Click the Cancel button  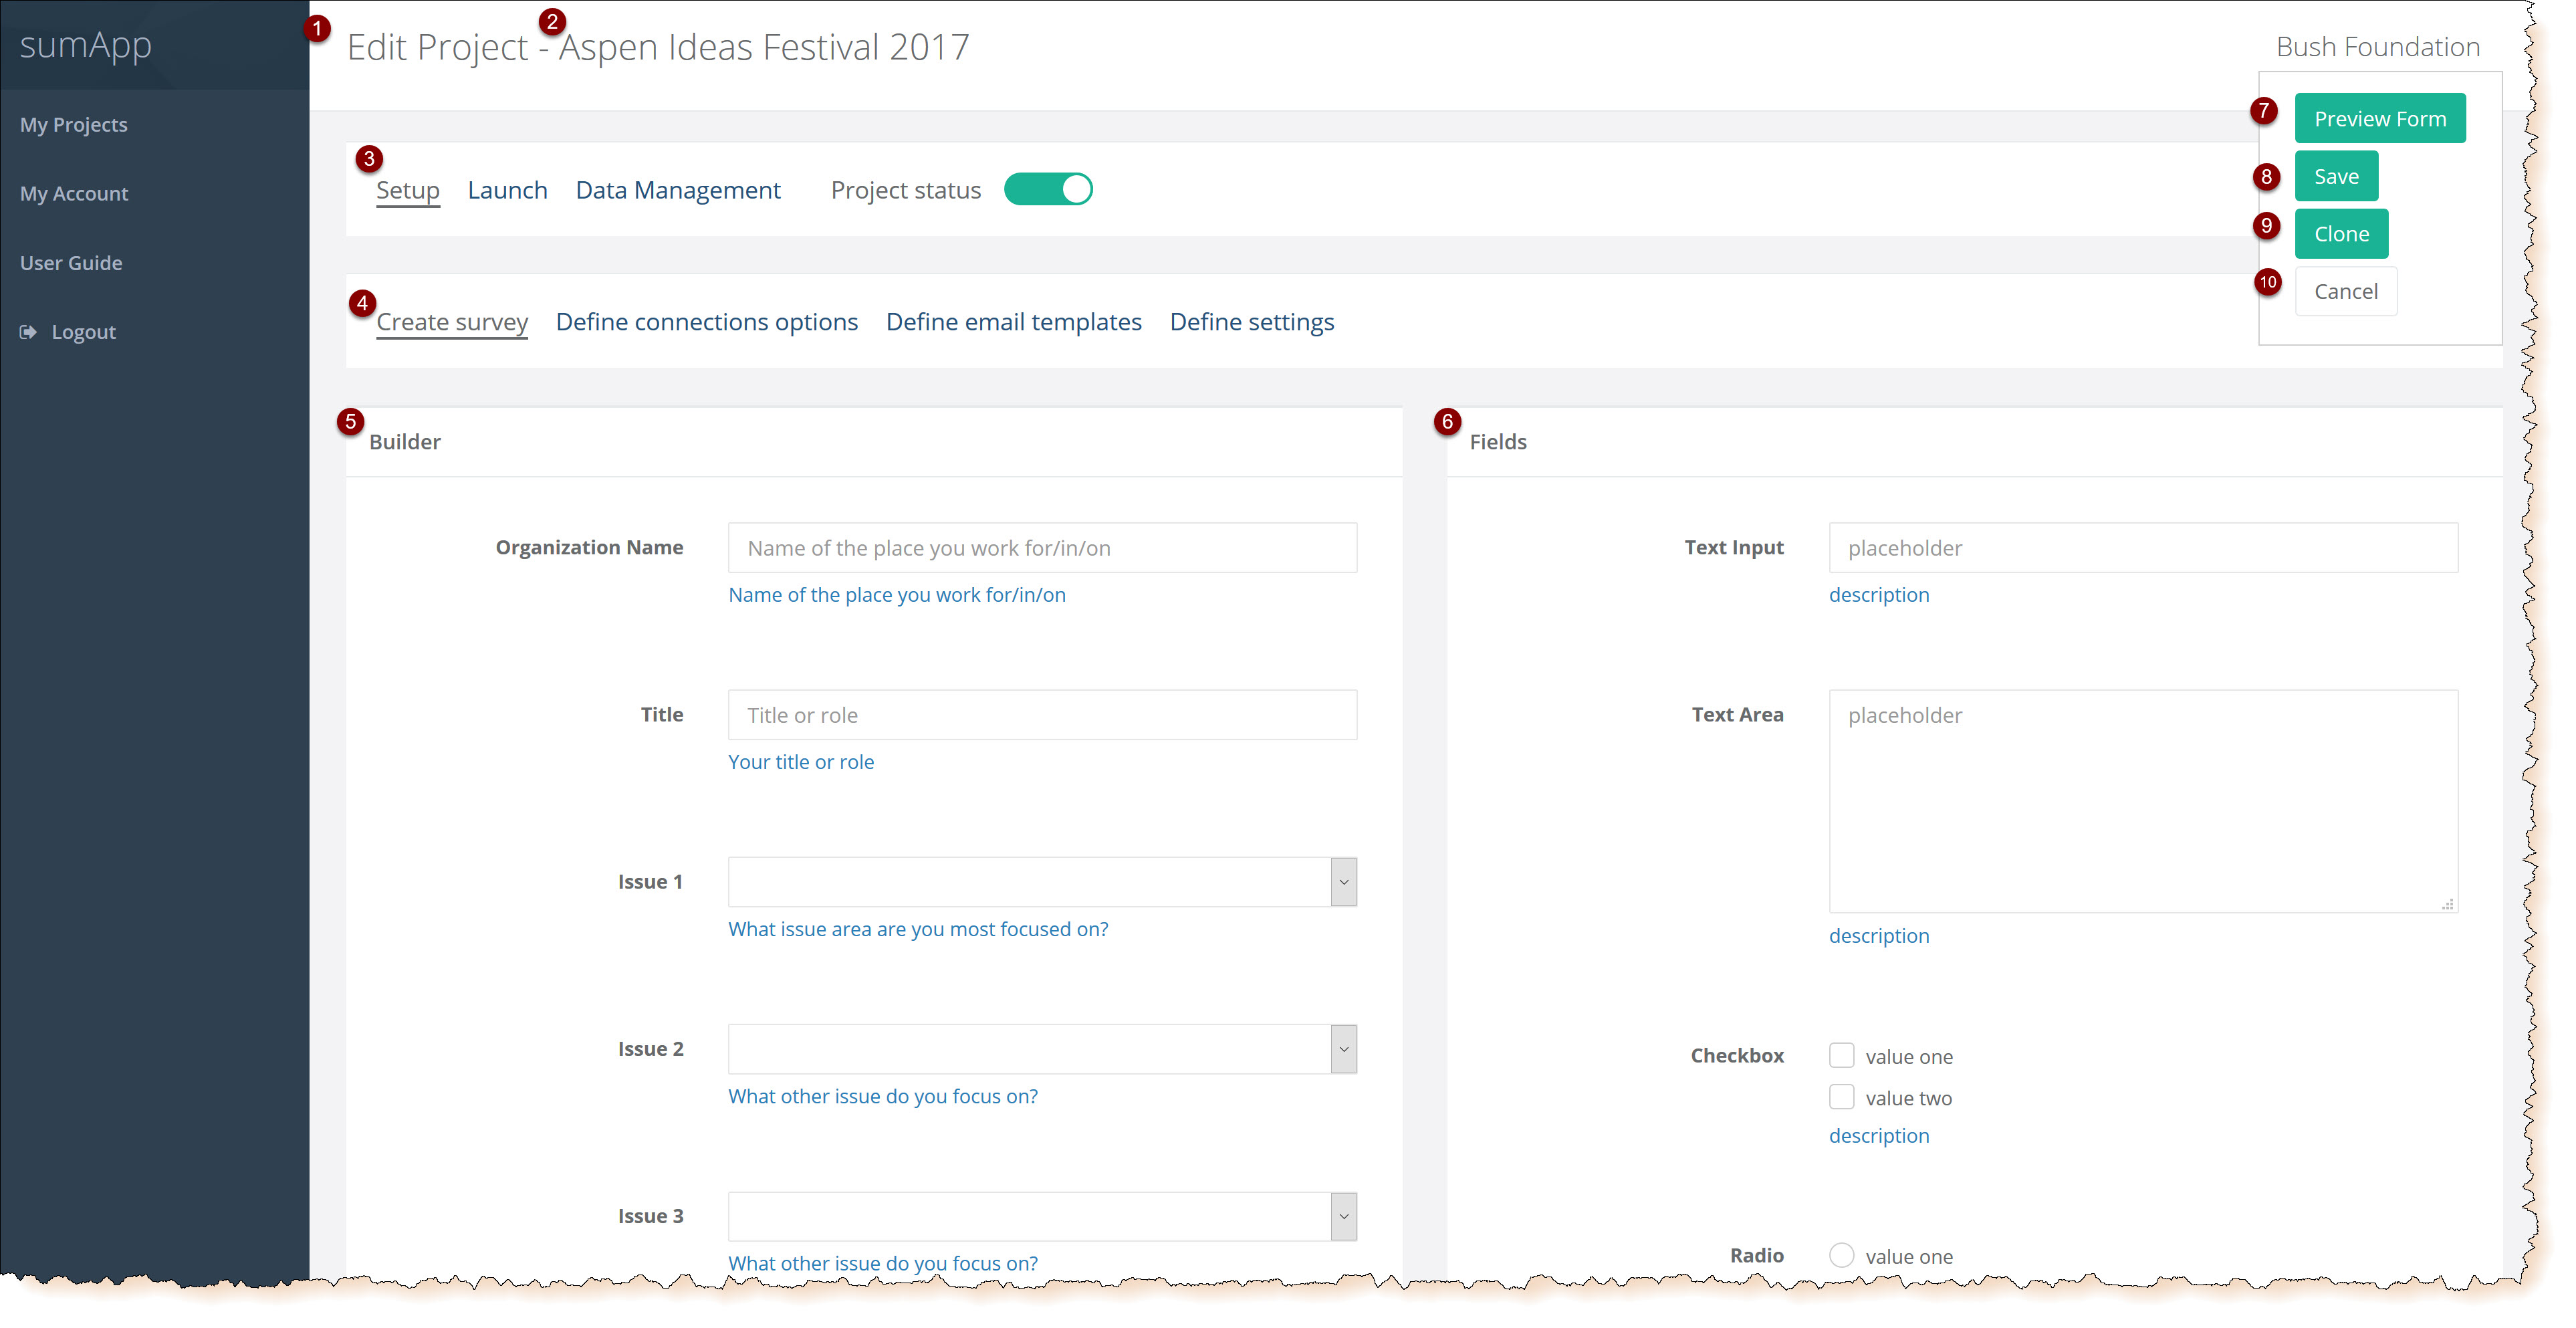click(x=2345, y=291)
